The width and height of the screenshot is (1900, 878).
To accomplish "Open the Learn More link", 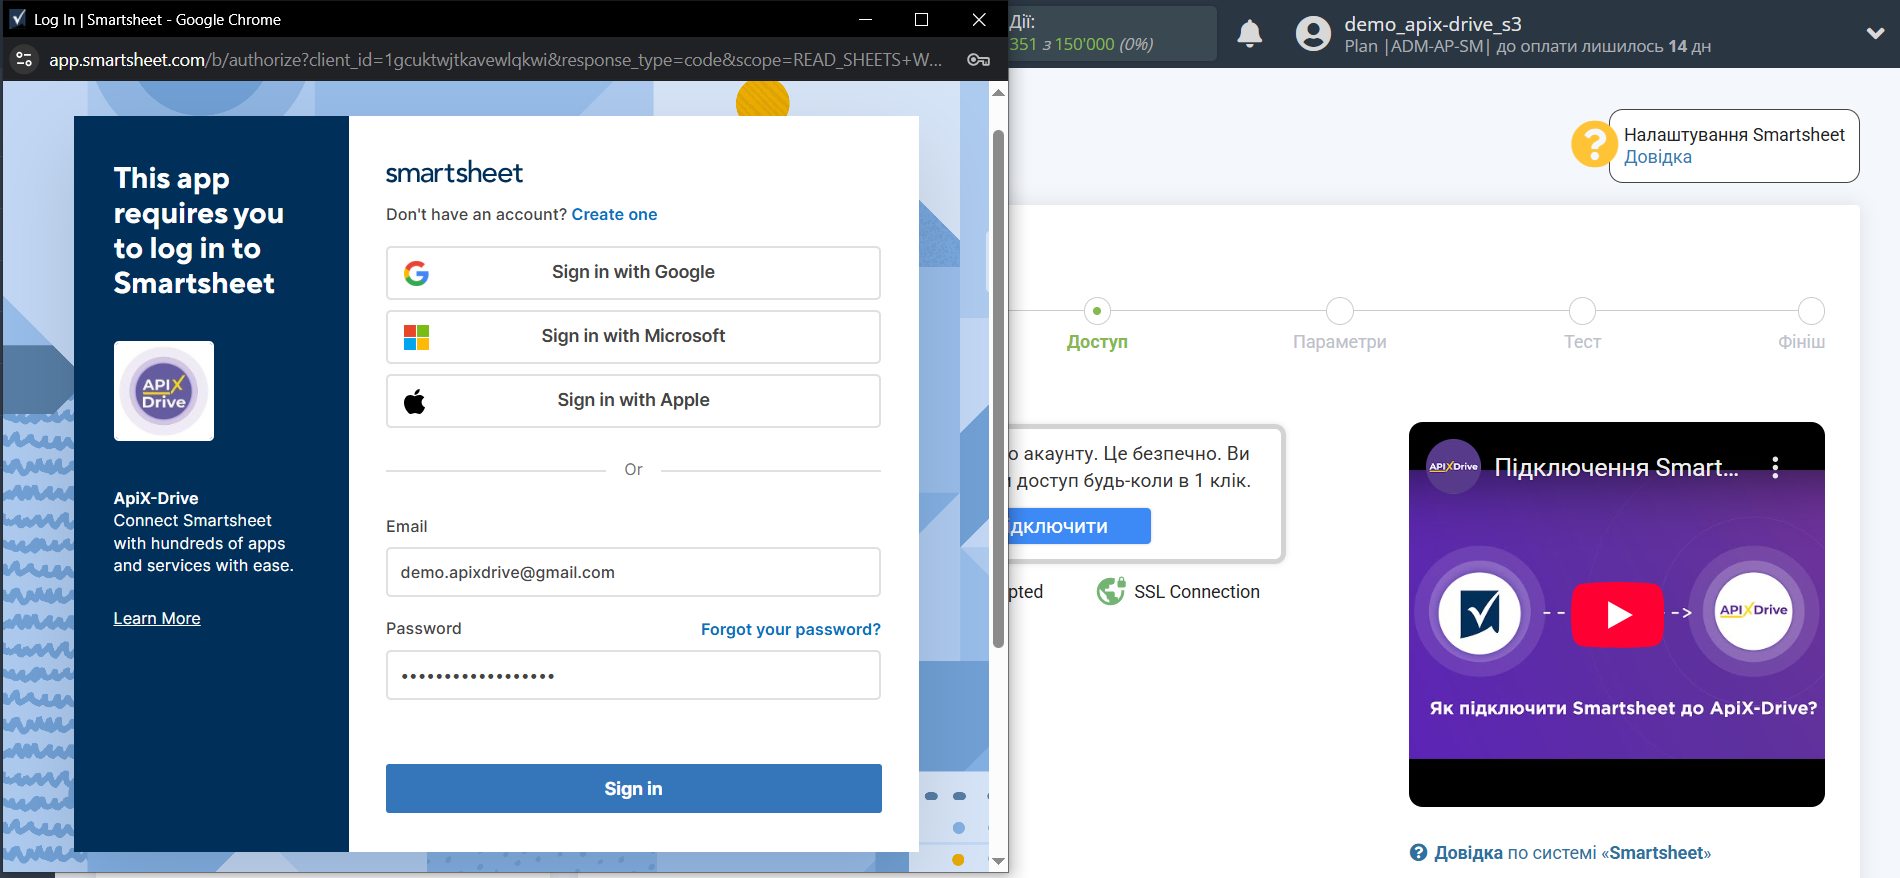I will click(x=157, y=618).
